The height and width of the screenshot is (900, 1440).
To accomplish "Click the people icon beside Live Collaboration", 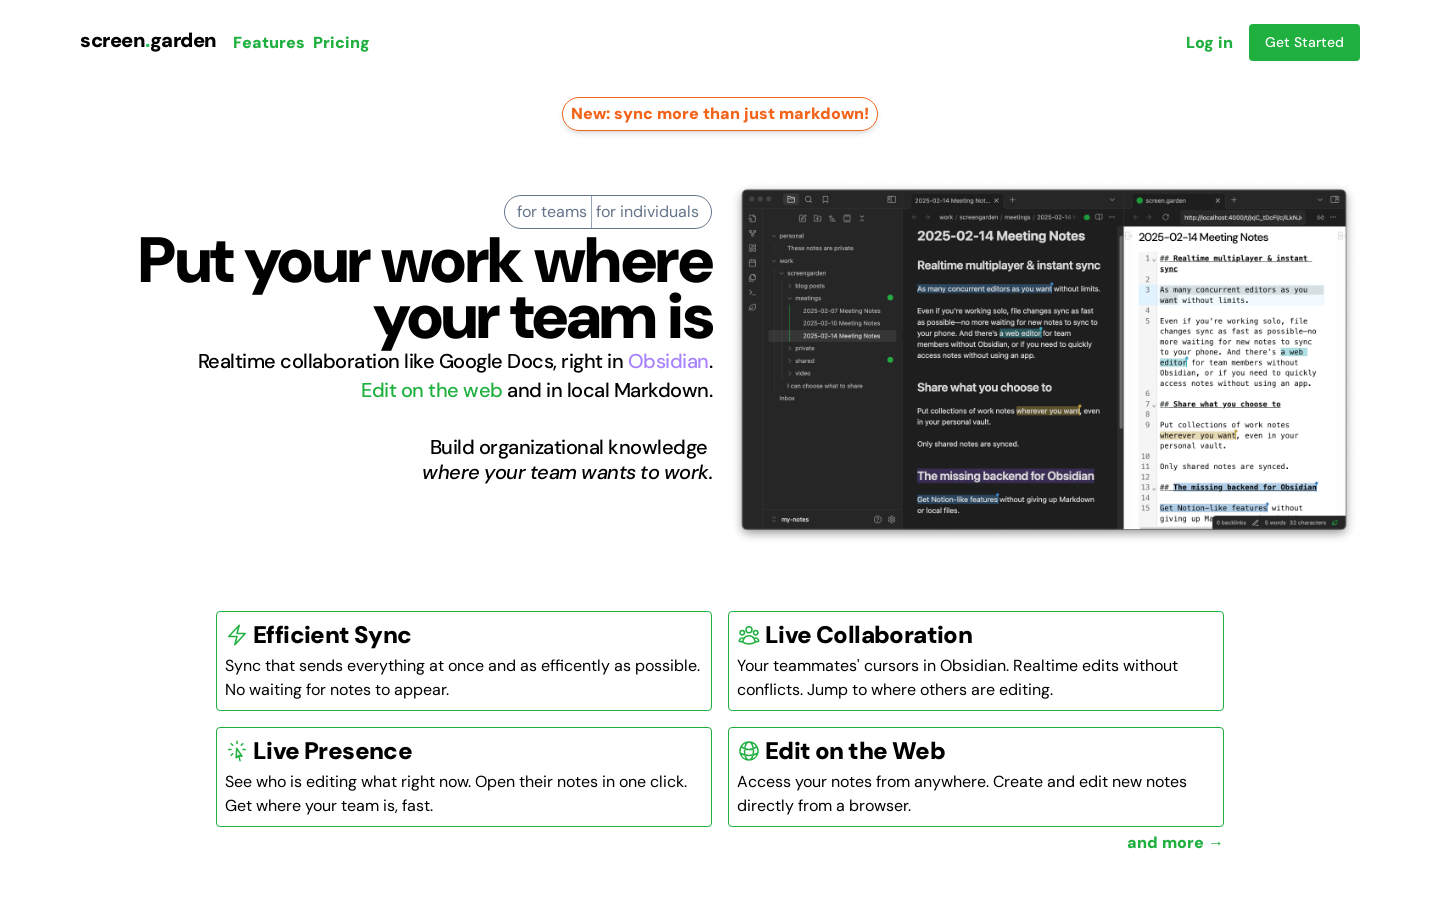I will click(x=749, y=635).
